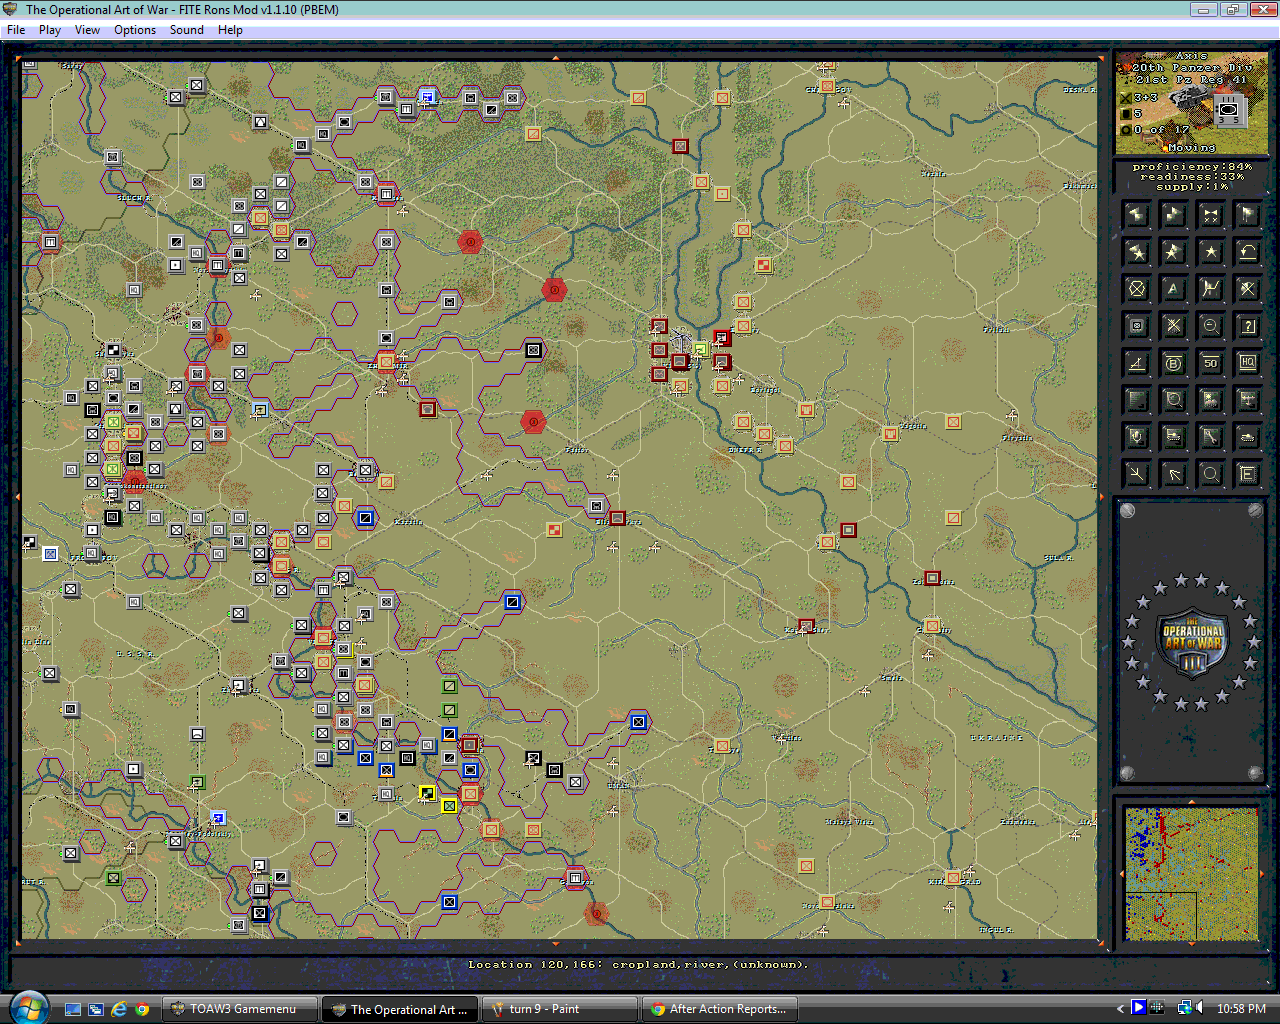The height and width of the screenshot is (1024, 1280).
Task: Click the crossed X icon beside the grey counter button
Action: tap(1174, 326)
